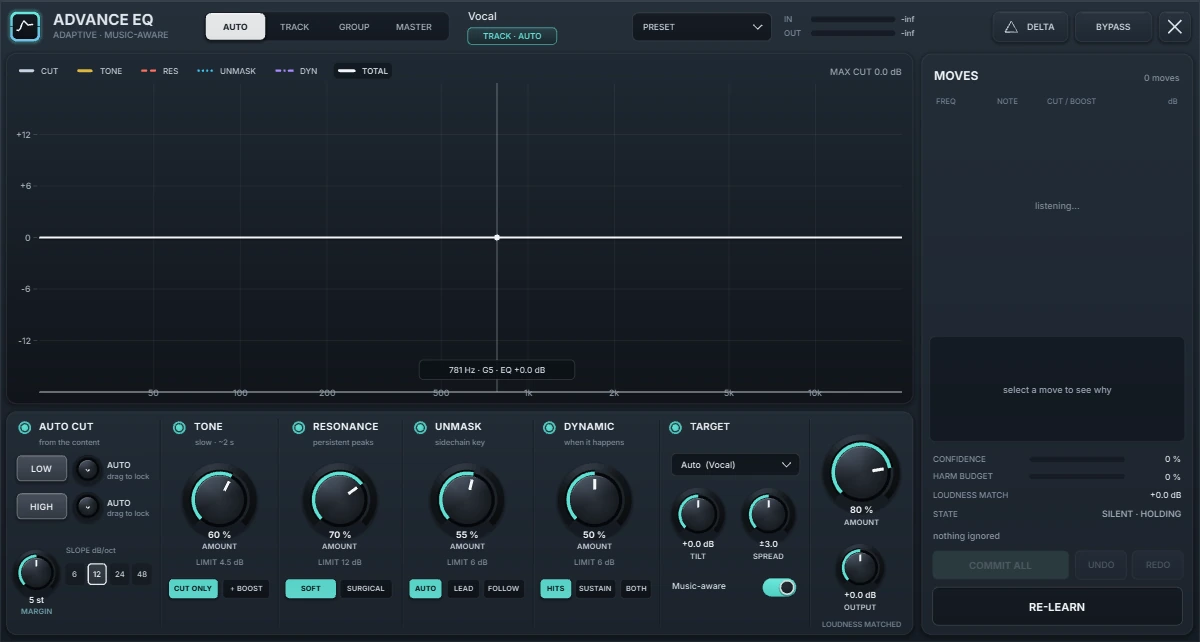Click the '781 Hz · G5 · EQ +0.0 dB' readout
The image size is (1200, 642).
click(497, 370)
